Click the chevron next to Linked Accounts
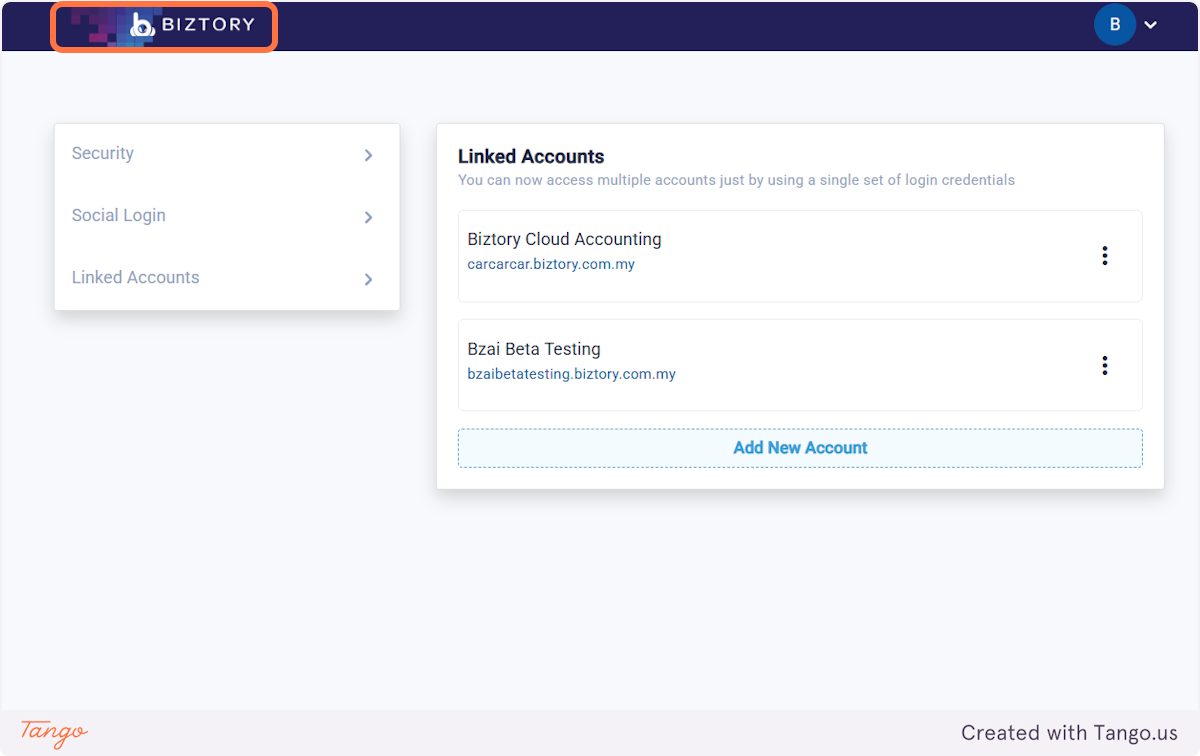1200x756 pixels. (x=368, y=279)
